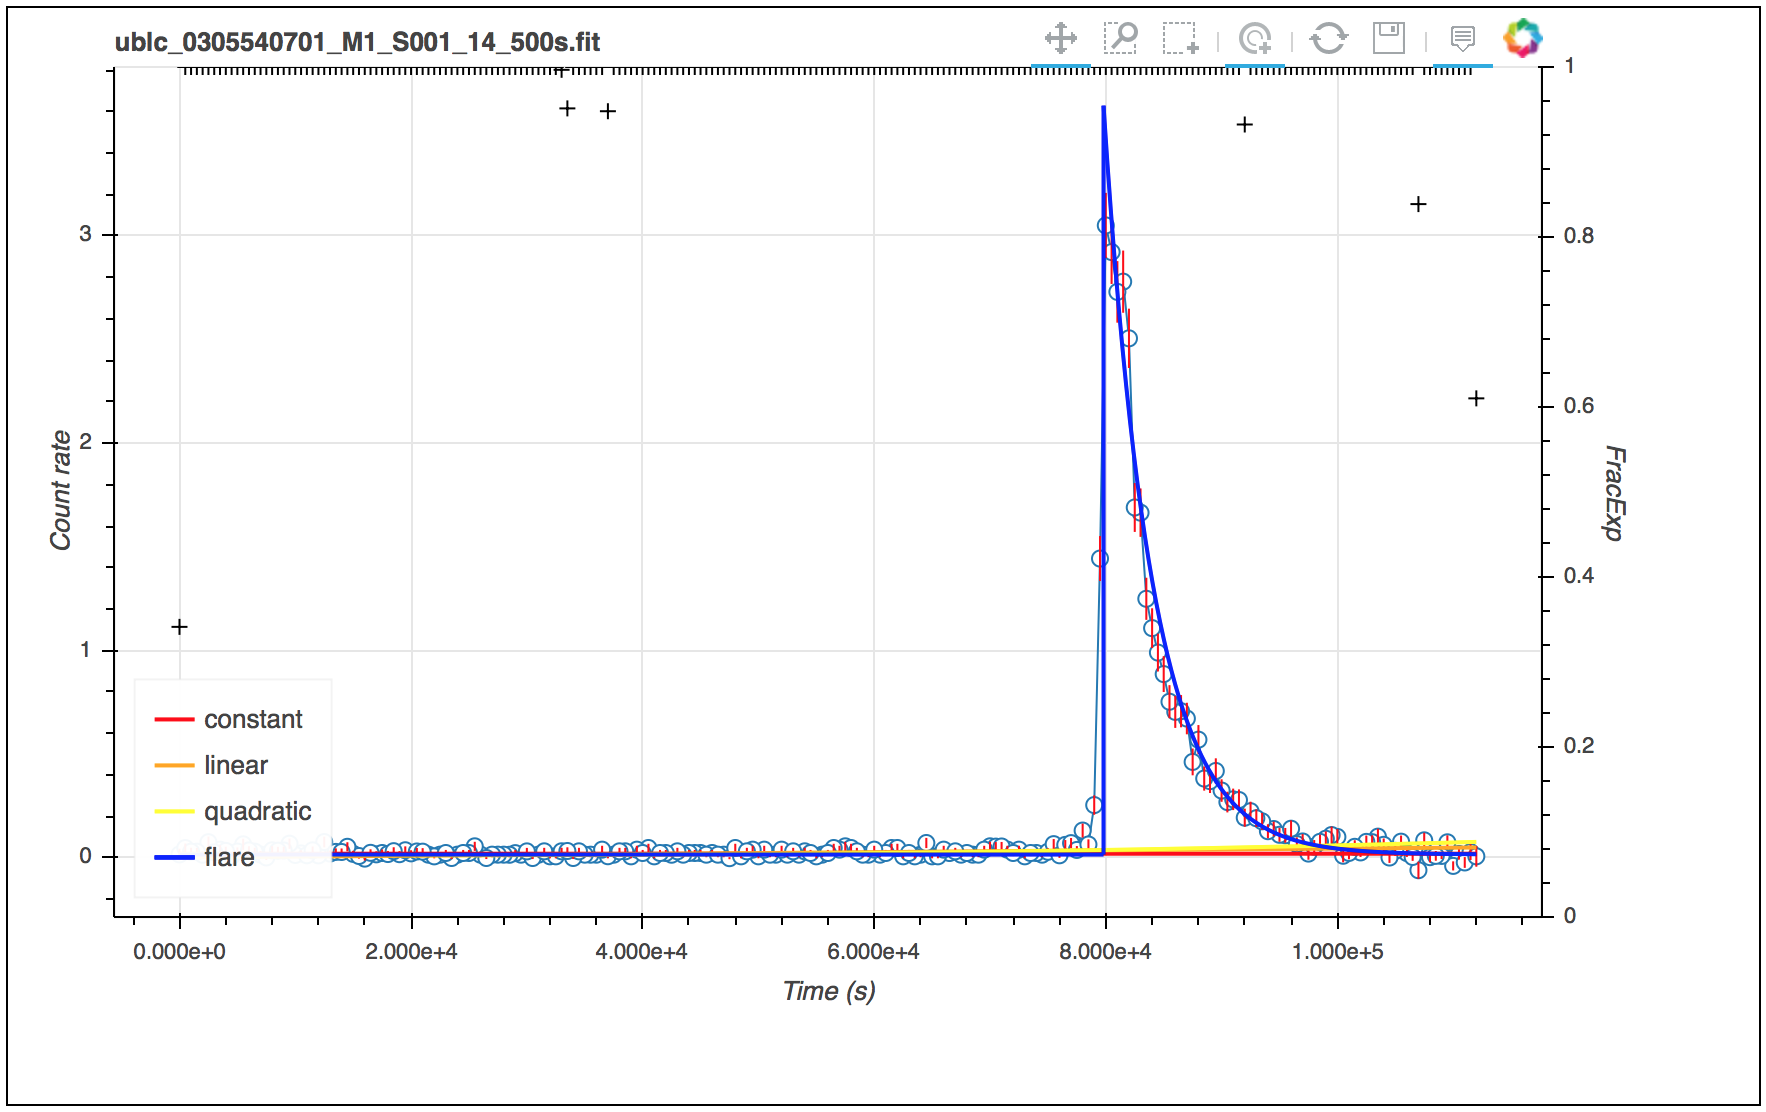The width and height of the screenshot is (1766, 1112).
Task: Click the 'FracExp' right axis label
Action: click(x=1614, y=493)
